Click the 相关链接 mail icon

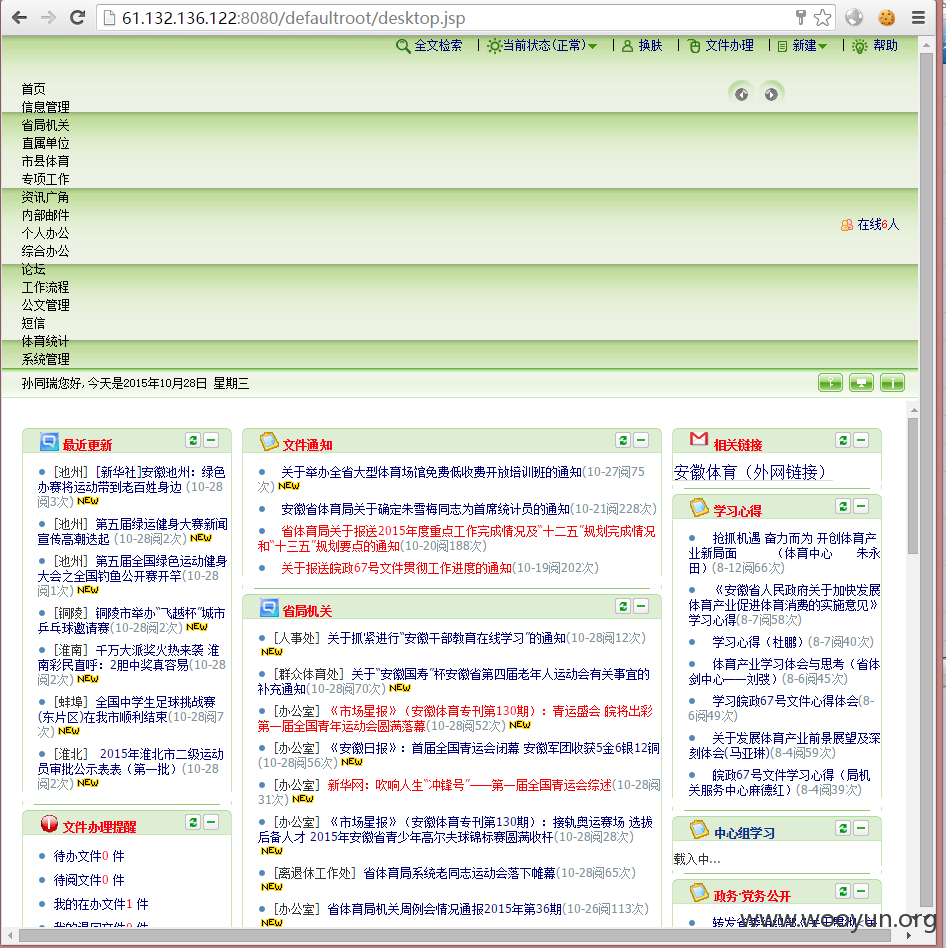(699, 439)
